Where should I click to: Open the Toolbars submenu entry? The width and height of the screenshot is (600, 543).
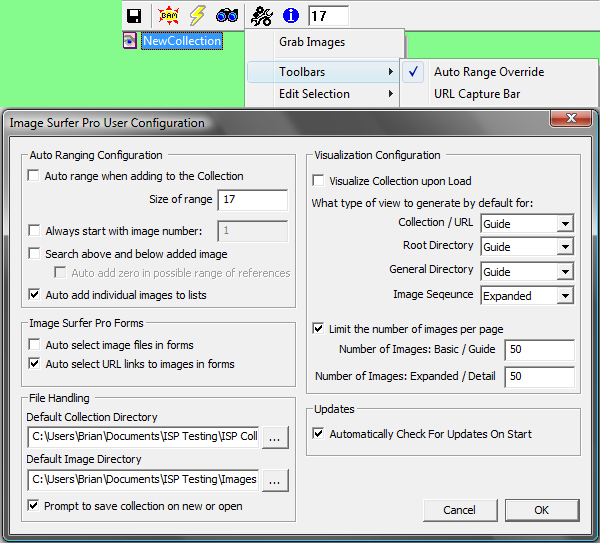coord(322,72)
